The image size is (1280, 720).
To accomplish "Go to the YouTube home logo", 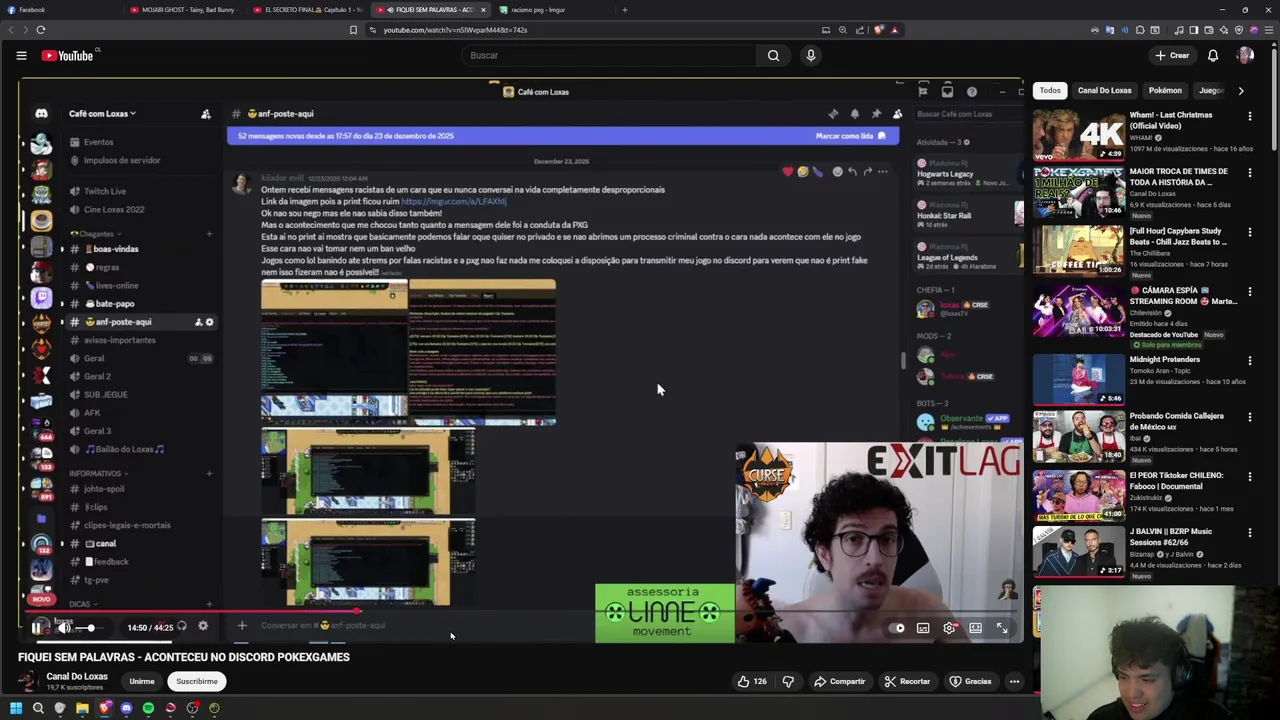I will (67, 56).
